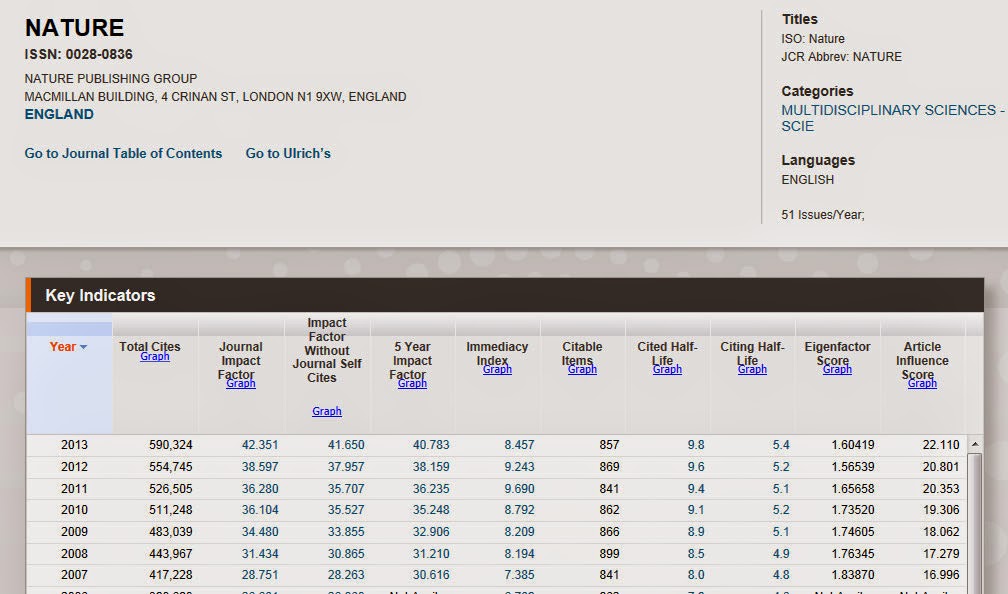Click 2012 immediacy index value 9.243

(519, 467)
